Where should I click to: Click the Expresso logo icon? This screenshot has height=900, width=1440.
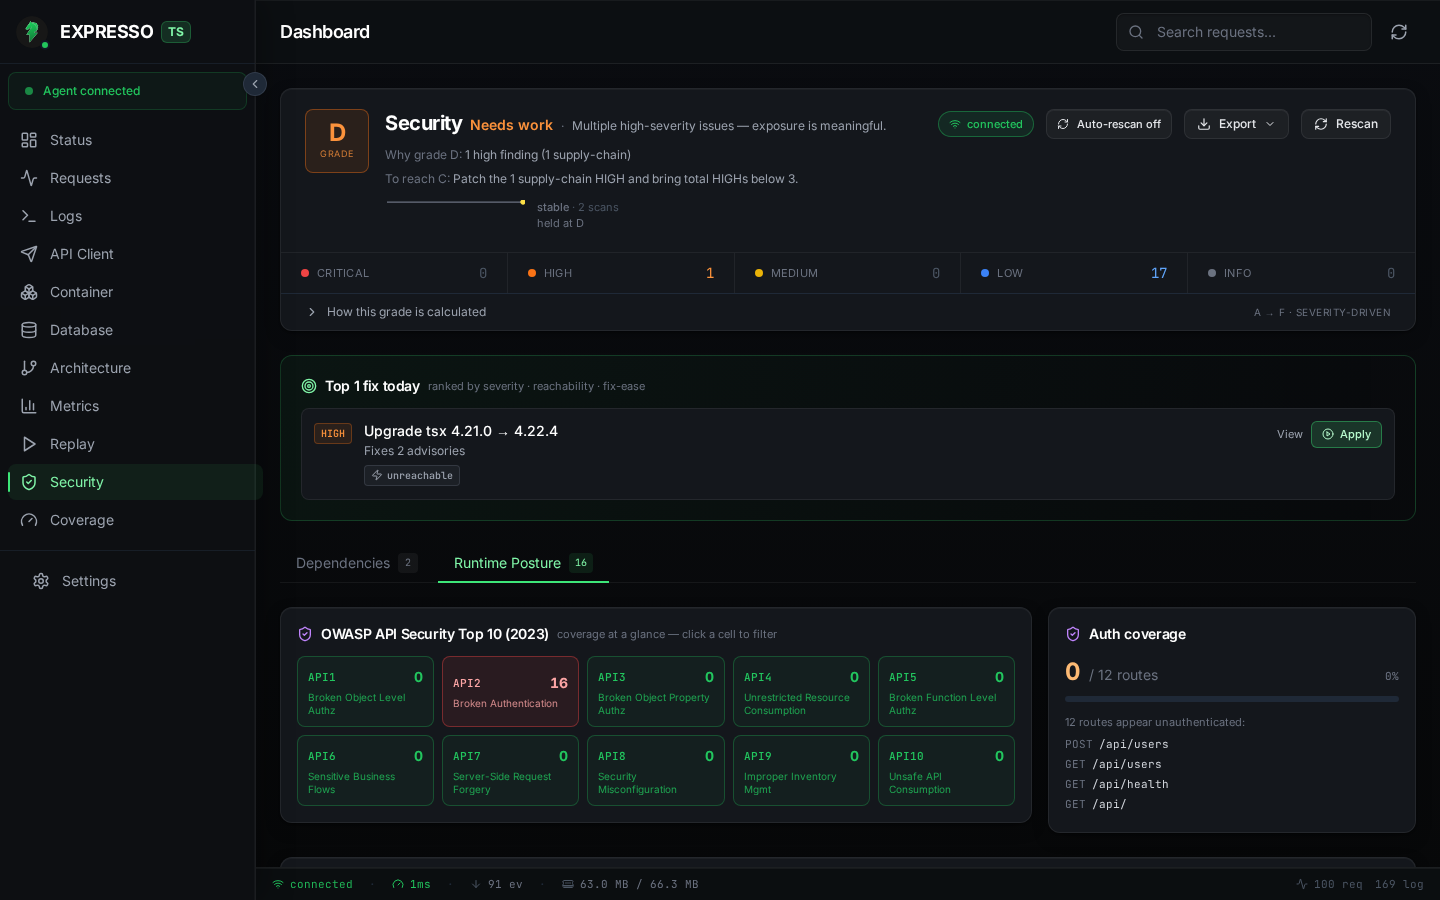click(x=32, y=32)
